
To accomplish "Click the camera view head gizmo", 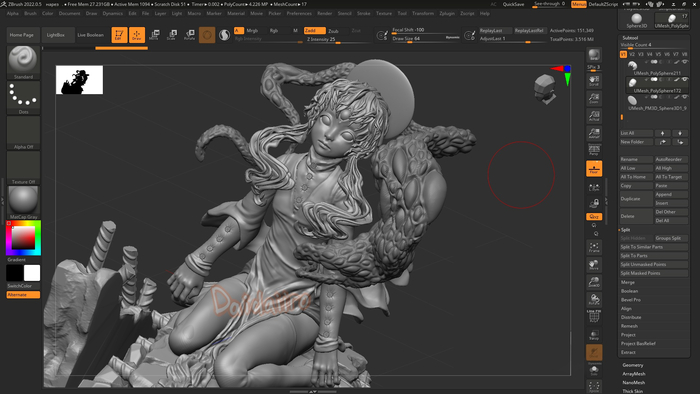I will point(545,89).
